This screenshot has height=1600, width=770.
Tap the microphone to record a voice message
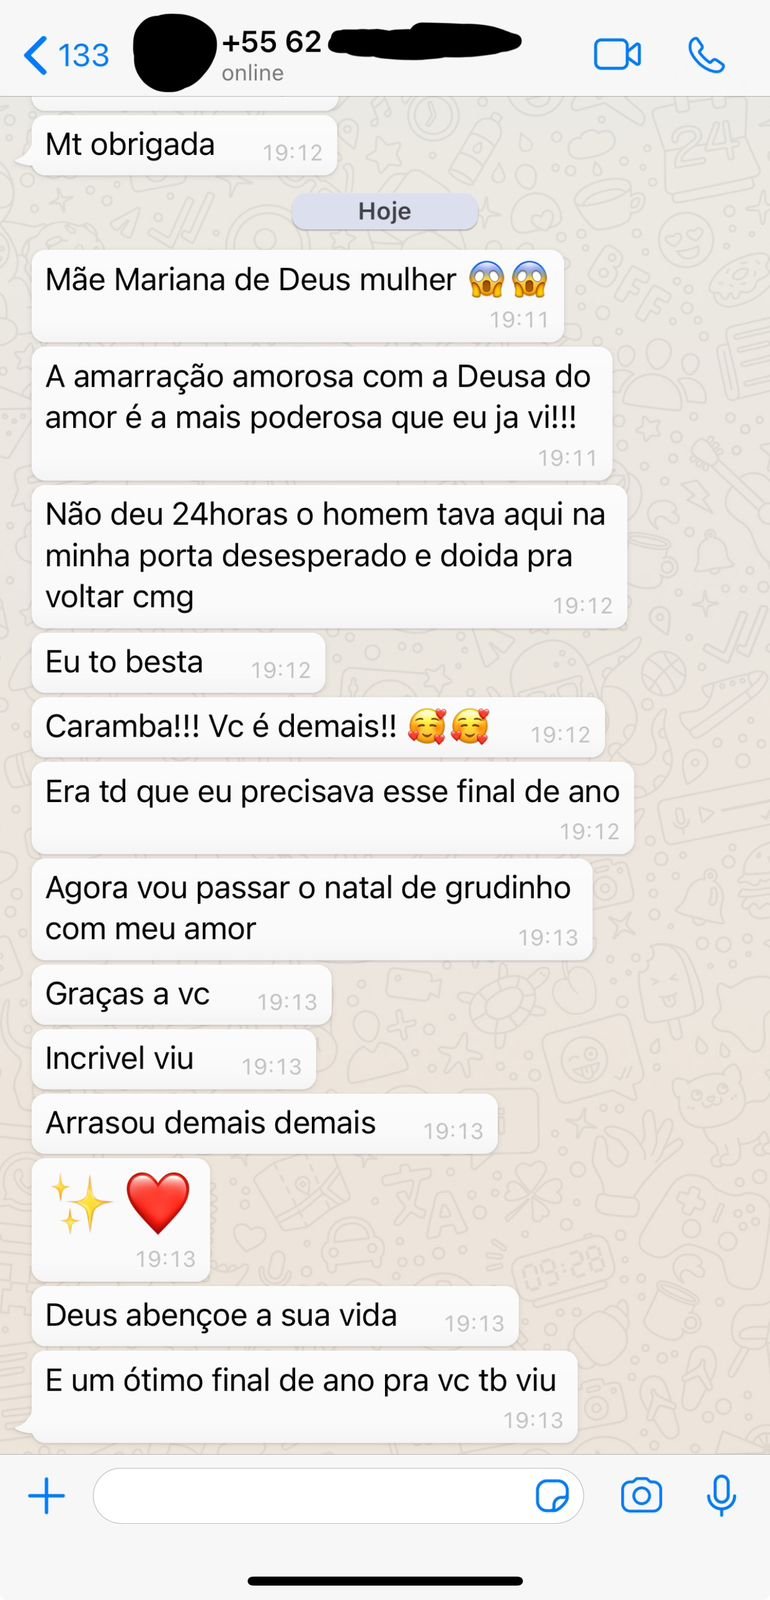(x=721, y=1496)
